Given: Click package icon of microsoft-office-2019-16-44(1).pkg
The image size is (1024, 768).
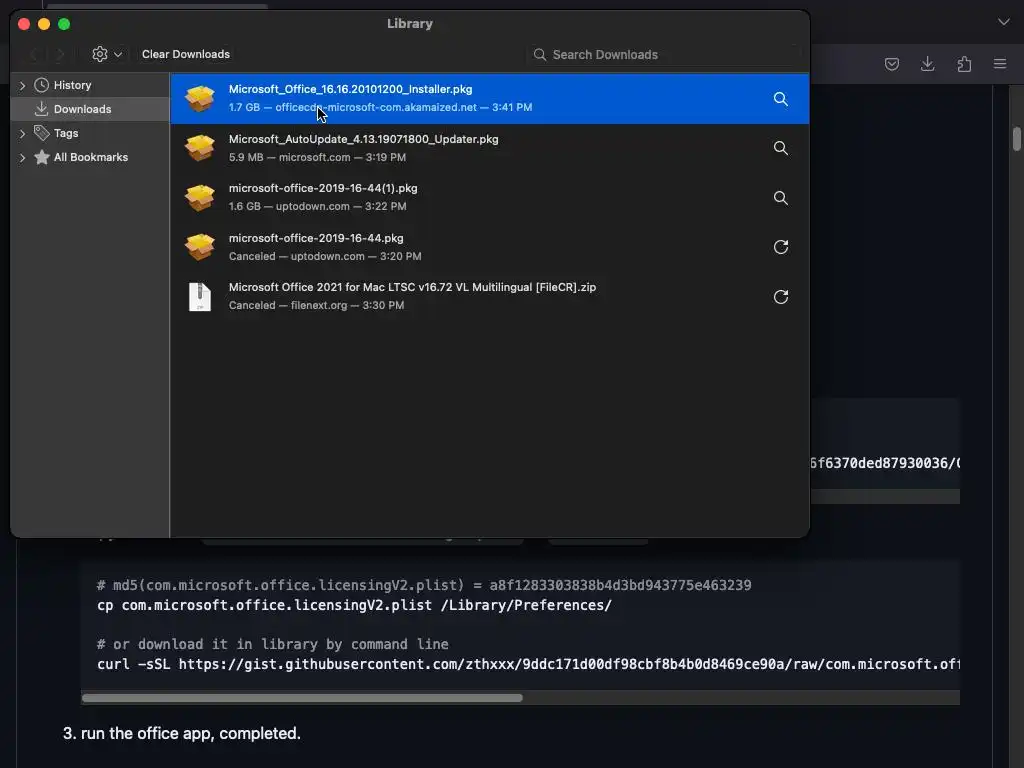Looking at the screenshot, I should pos(200,198).
